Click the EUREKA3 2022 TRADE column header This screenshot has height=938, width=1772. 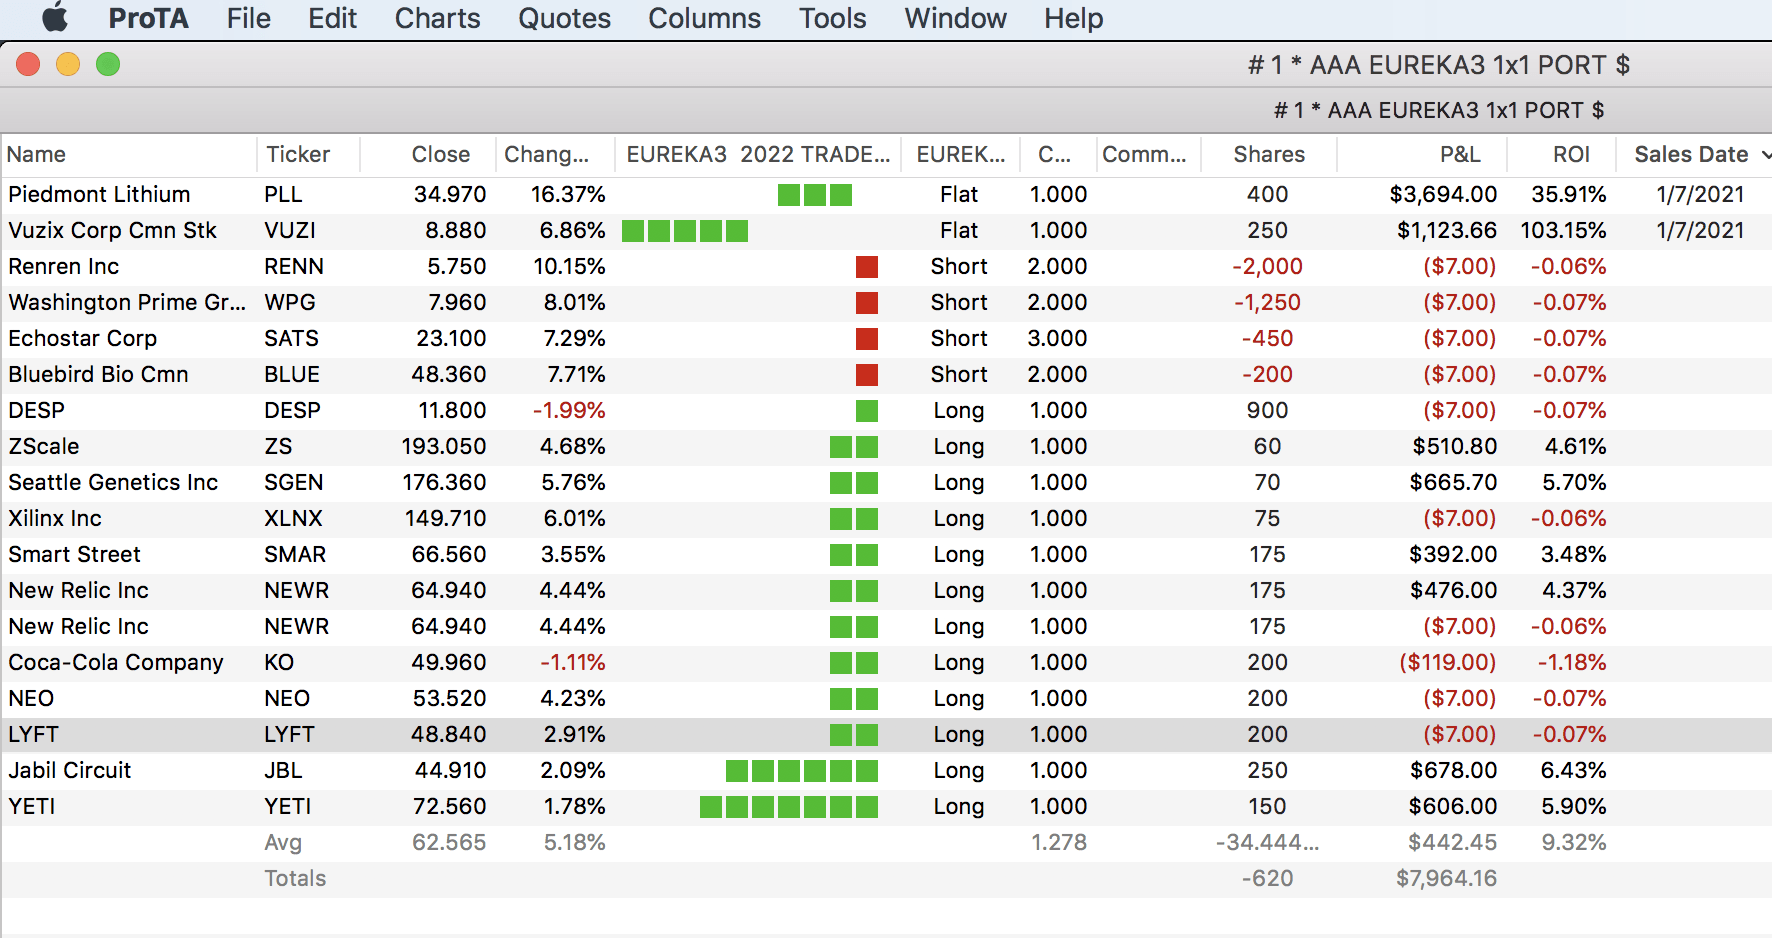point(758,155)
